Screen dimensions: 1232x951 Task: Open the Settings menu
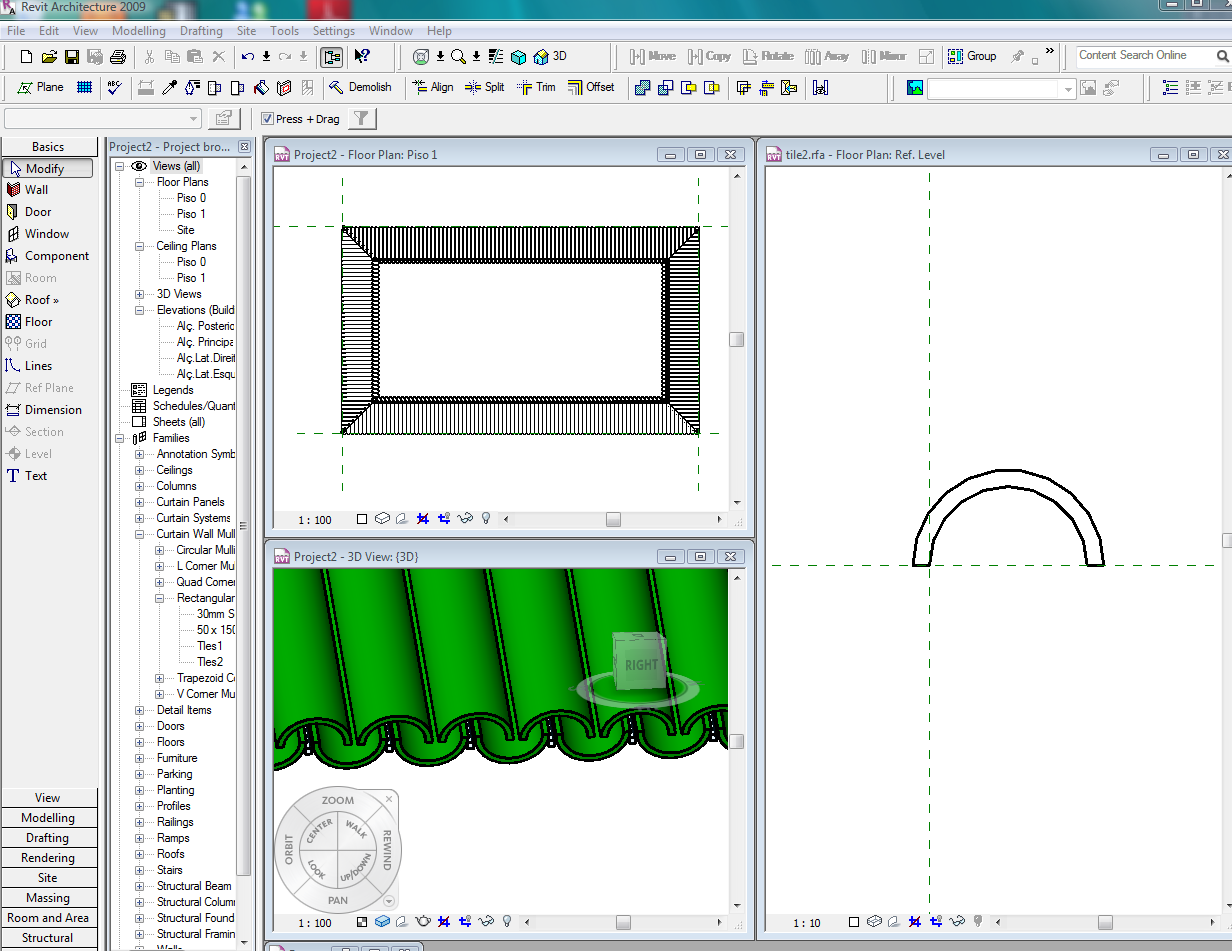[334, 31]
